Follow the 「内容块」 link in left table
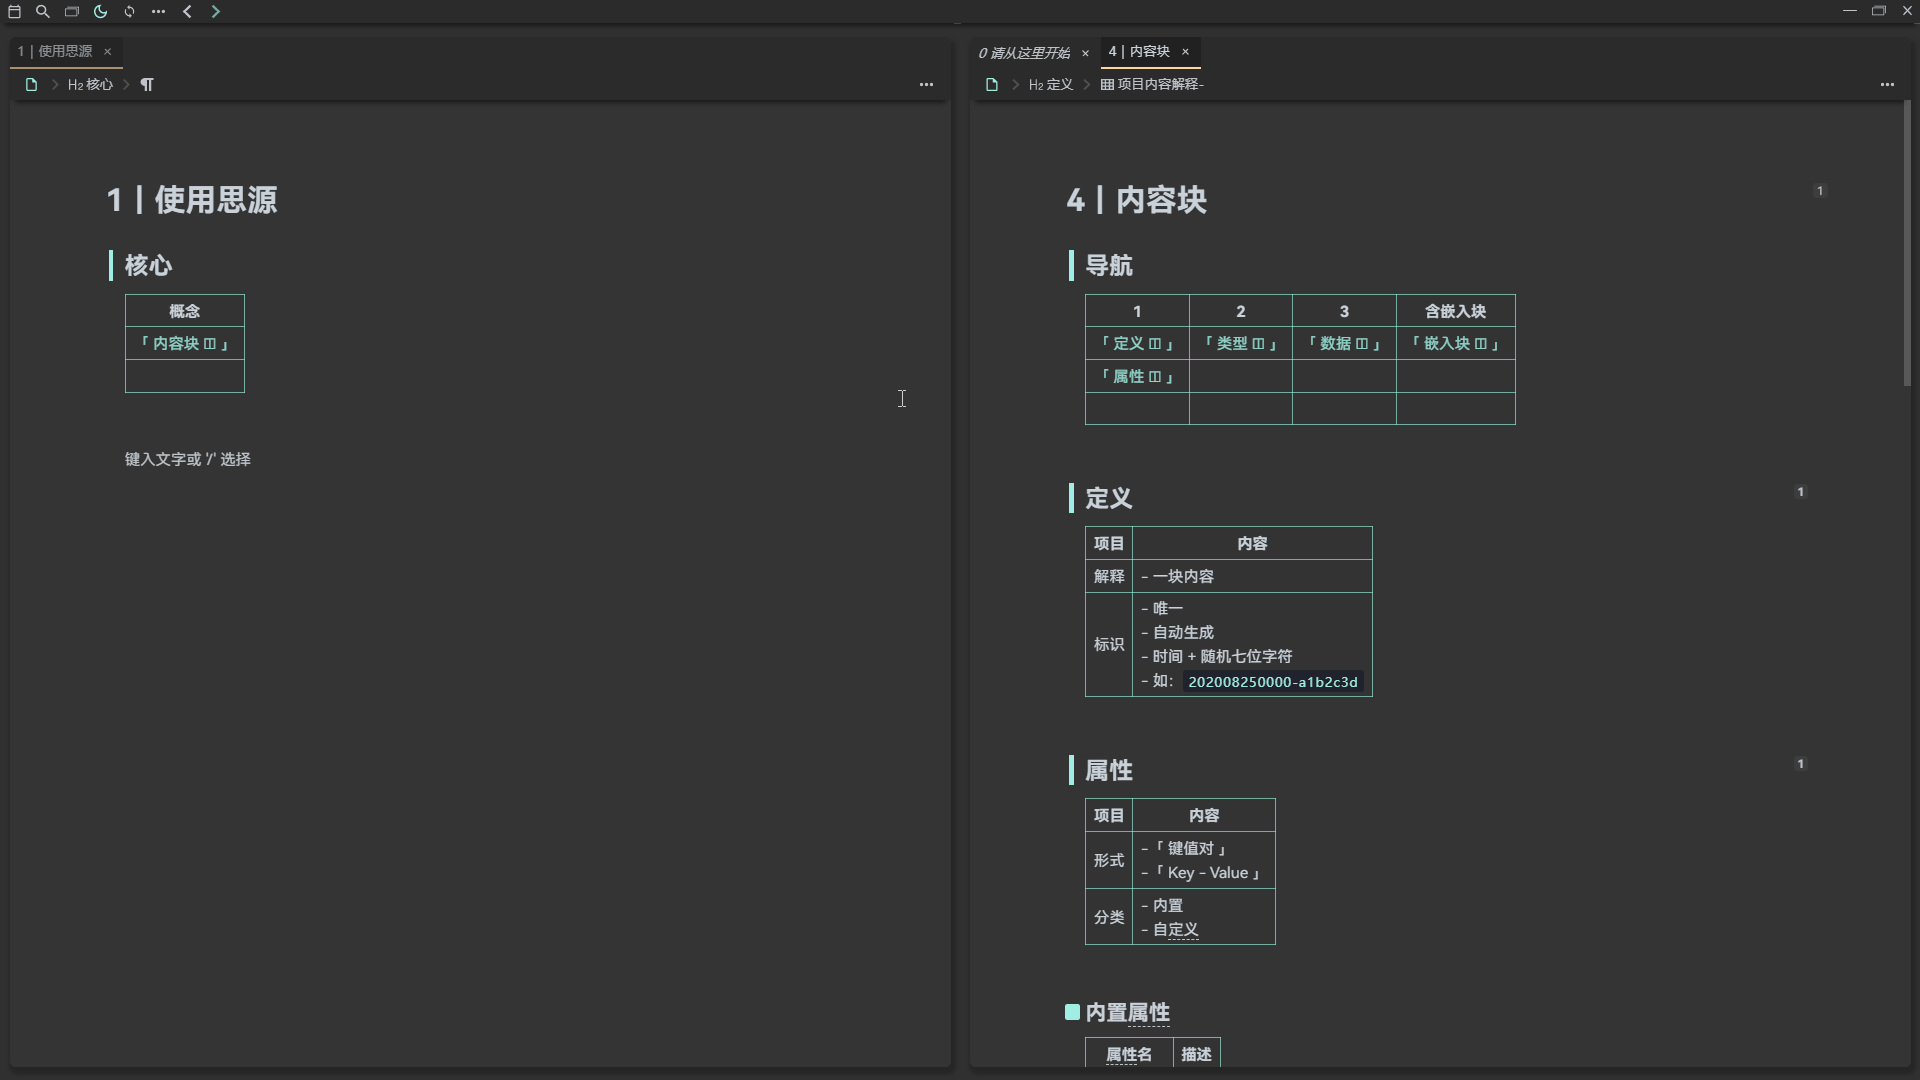 [185, 343]
